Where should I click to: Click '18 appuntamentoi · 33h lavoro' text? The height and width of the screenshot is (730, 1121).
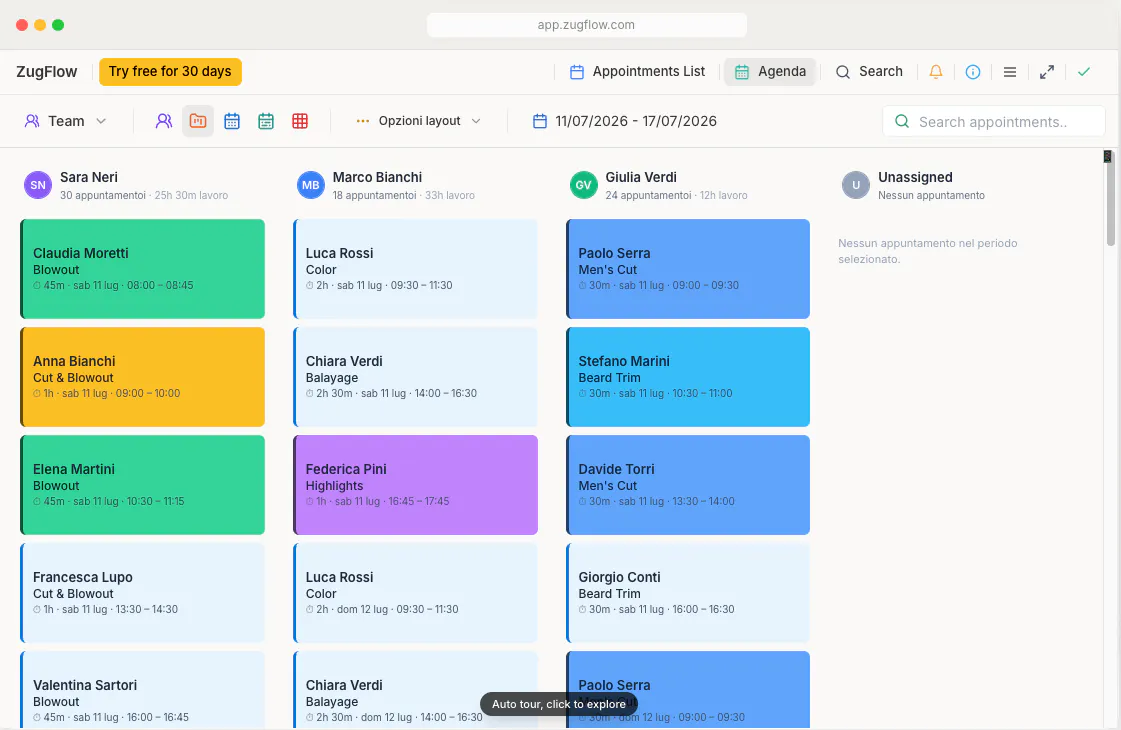click(403, 195)
